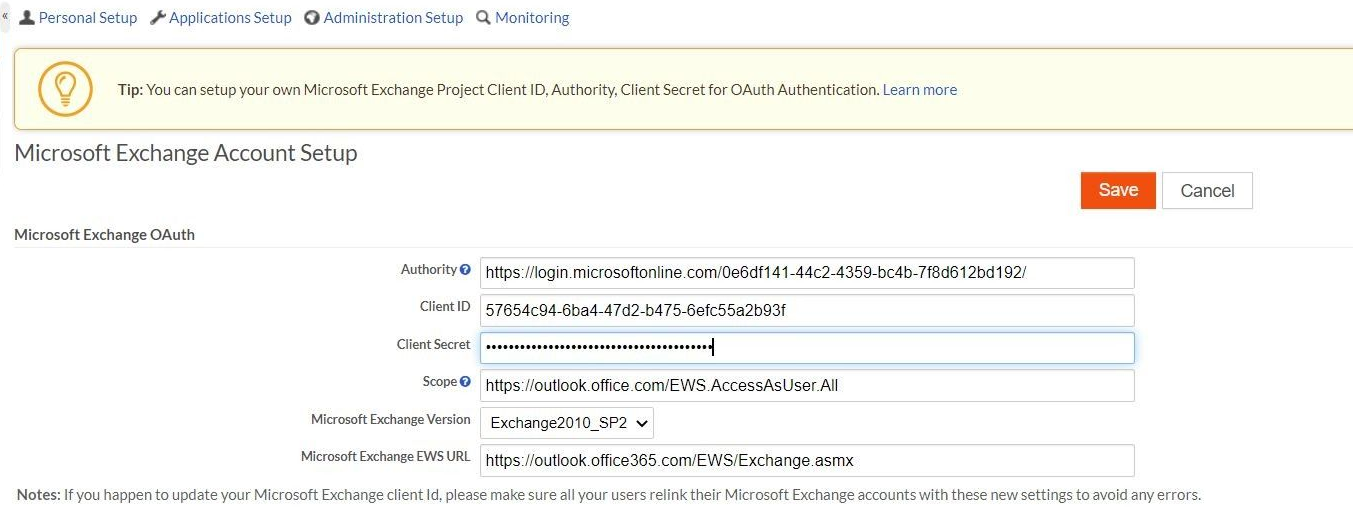Screen dimensions: 1353x512
Task: Cancel the Exchange account setup
Action: pyautogui.click(x=1207, y=190)
